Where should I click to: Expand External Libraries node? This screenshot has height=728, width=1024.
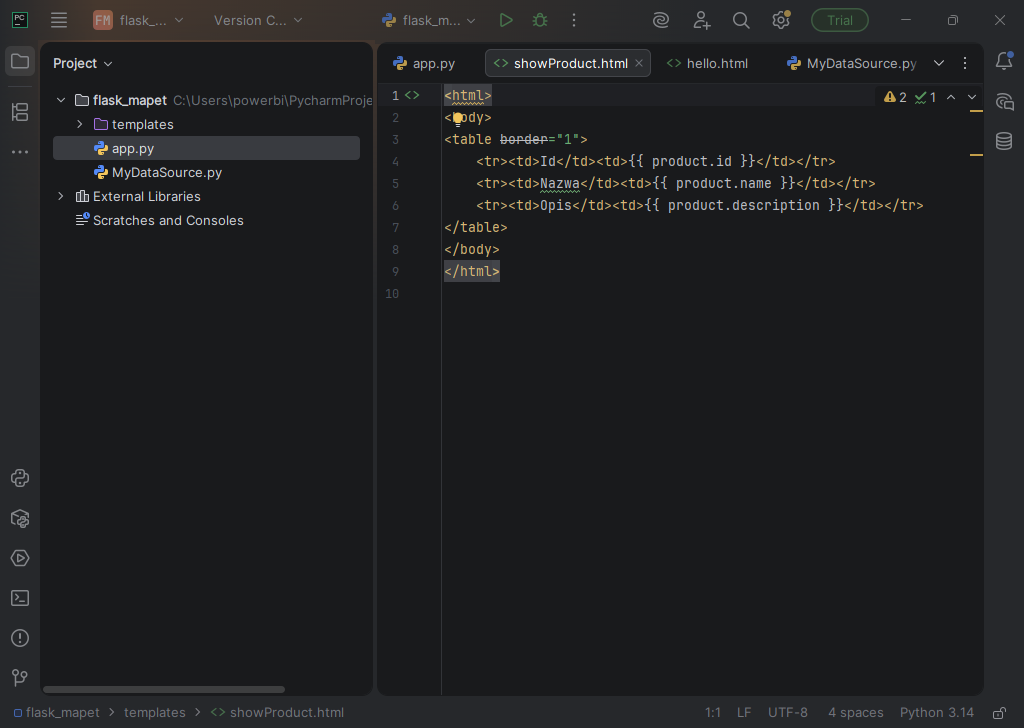pyautogui.click(x=61, y=196)
